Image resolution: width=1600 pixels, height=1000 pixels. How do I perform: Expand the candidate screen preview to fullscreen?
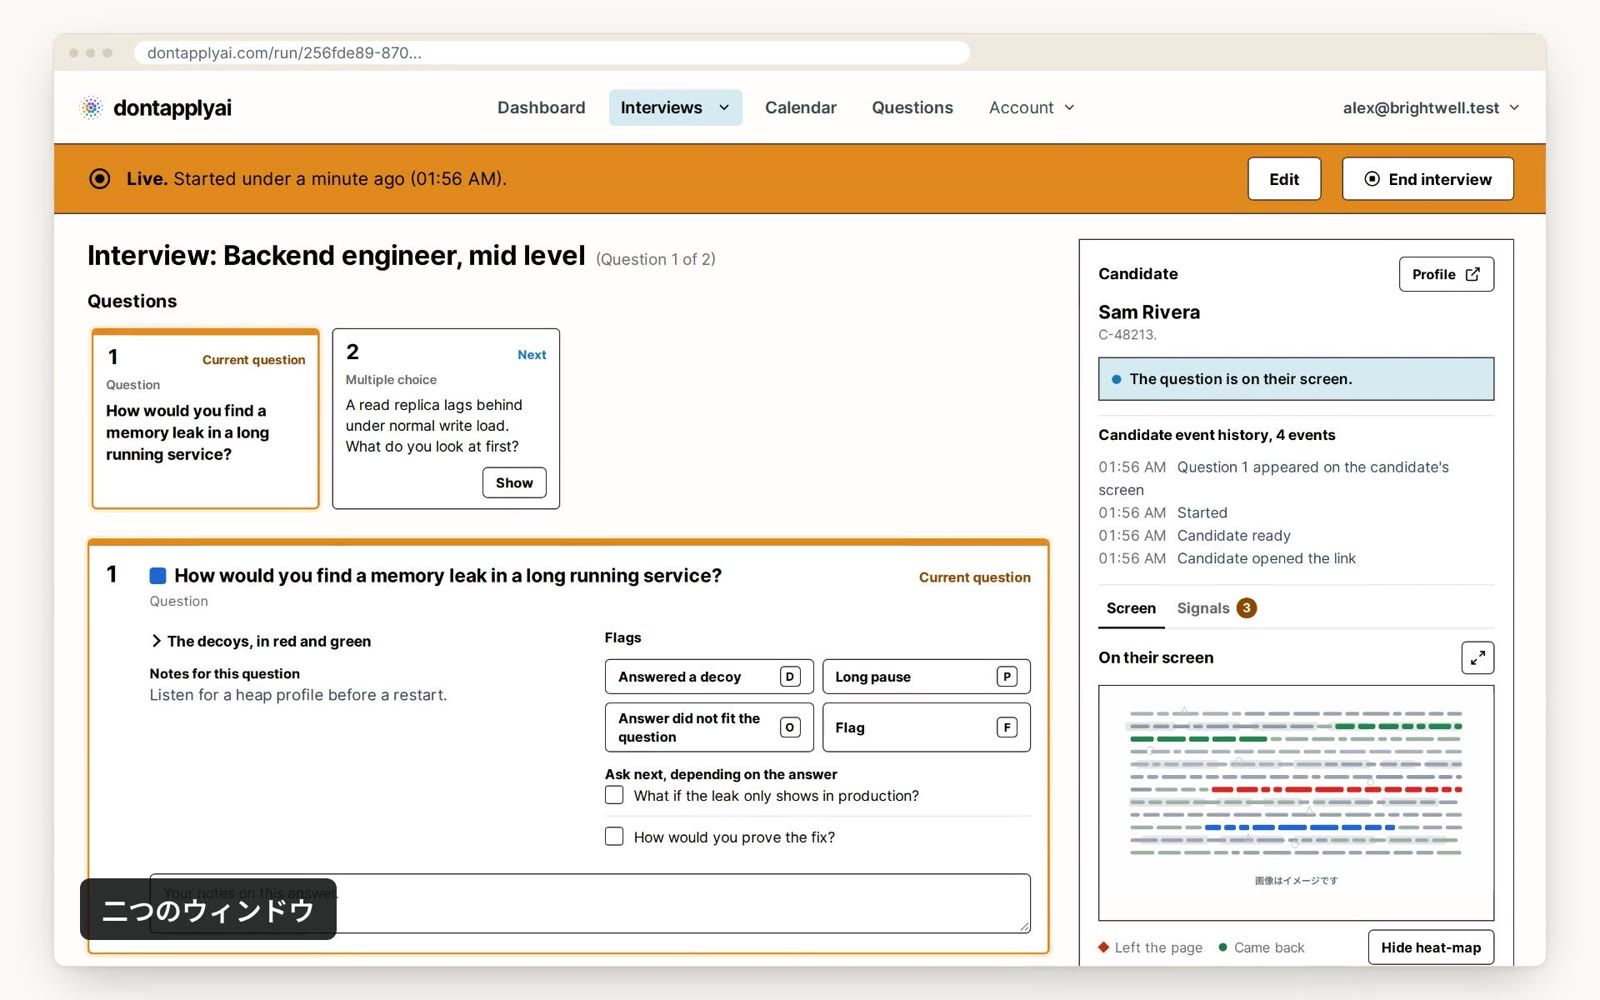pos(1477,658)
